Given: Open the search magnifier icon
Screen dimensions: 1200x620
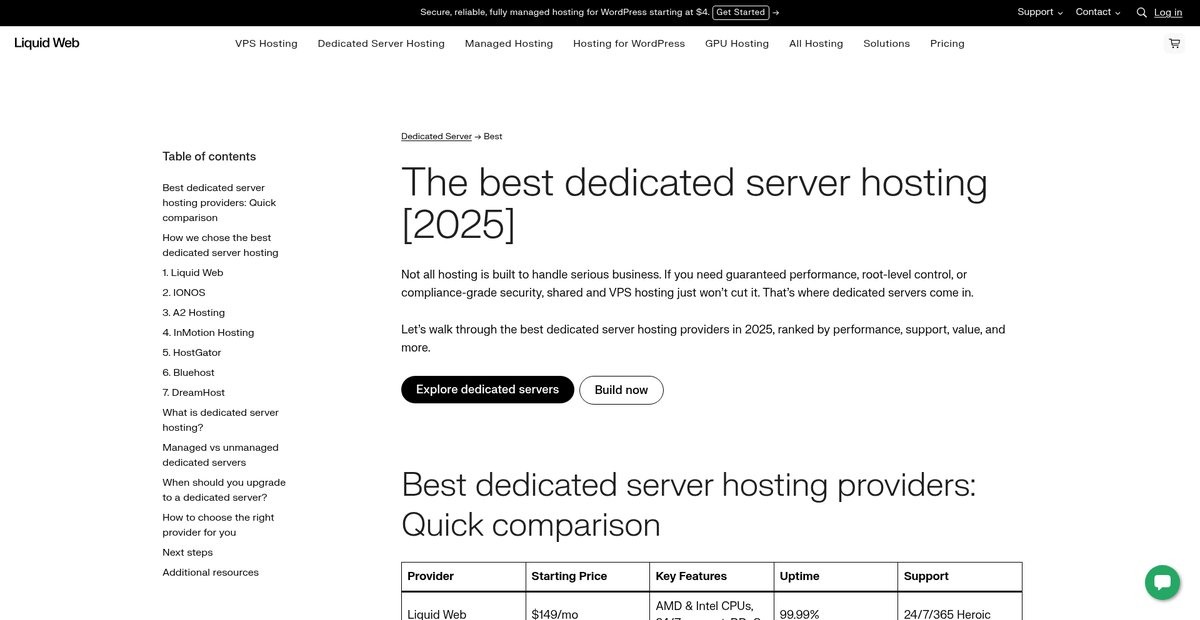Looking at the screenshot, I should pyautogui.click(x=1141, y=13).
